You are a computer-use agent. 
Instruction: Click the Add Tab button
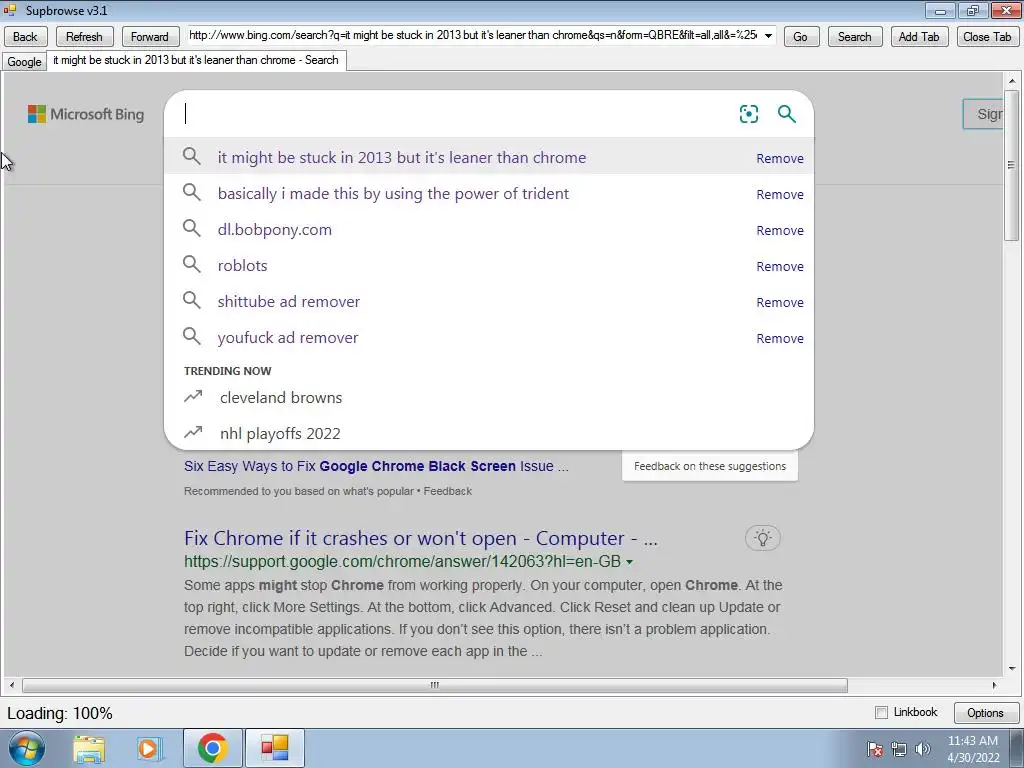pyautogui.click(x=919, y=37)
